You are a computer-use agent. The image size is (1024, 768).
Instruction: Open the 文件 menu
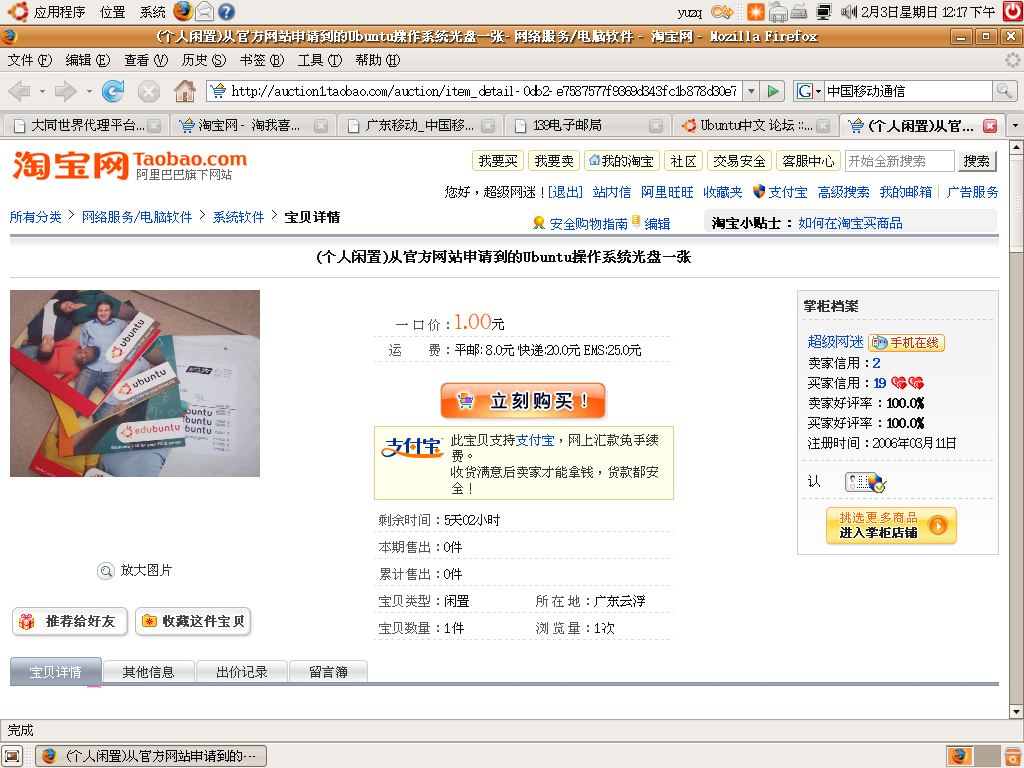[29, 60]
